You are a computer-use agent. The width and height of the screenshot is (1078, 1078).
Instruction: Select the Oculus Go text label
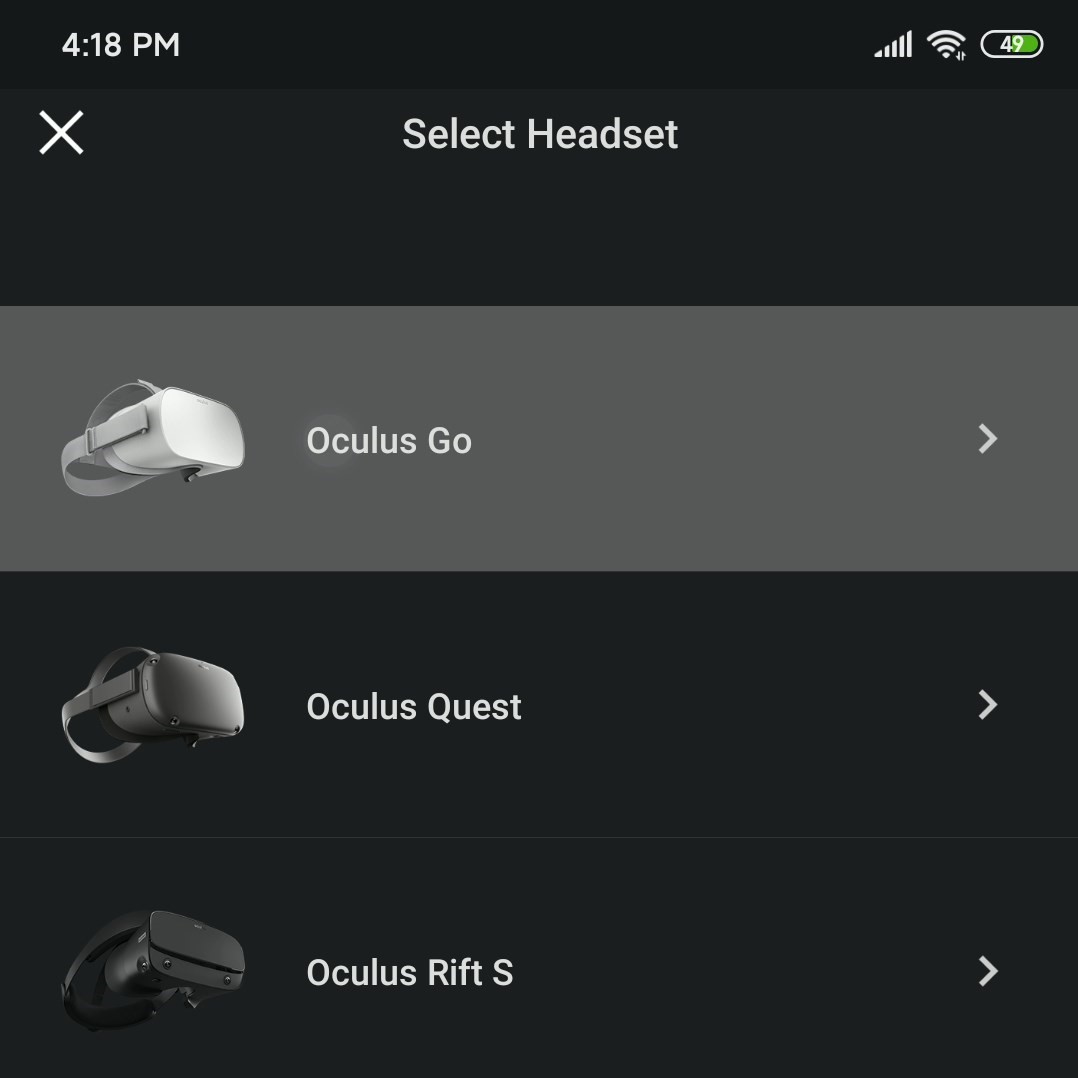pos(389,441)
